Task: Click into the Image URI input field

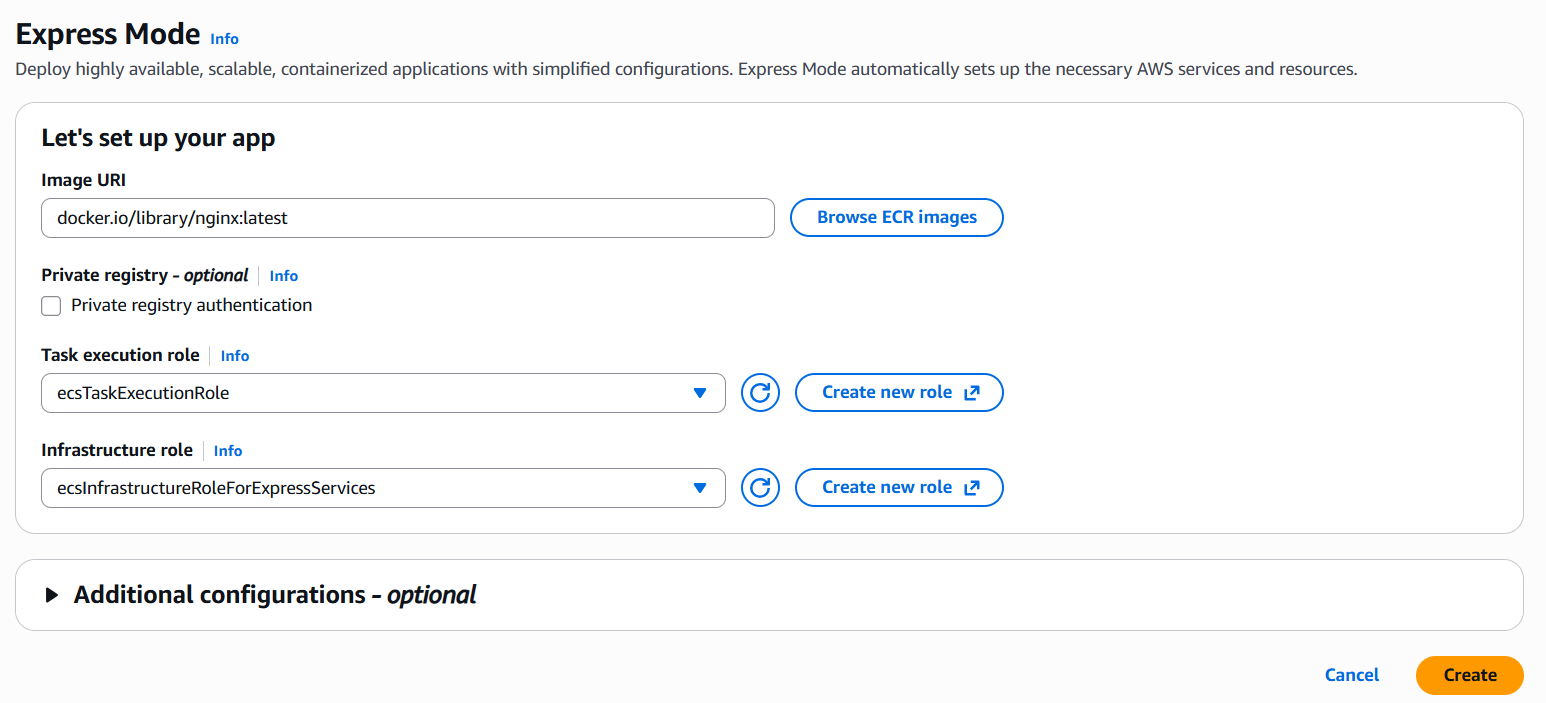Action: (407, 217)
